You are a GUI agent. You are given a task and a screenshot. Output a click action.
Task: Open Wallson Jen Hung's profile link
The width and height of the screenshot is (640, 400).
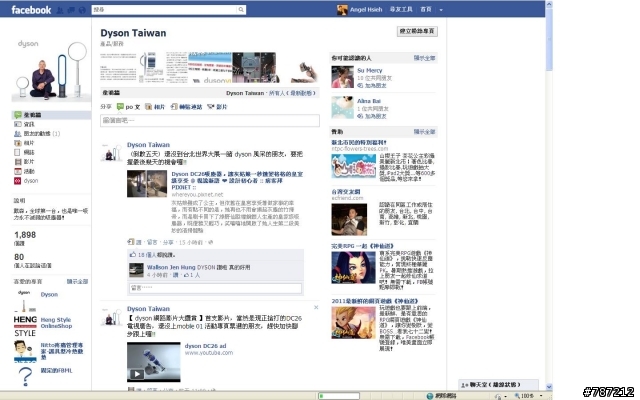click(x=171, y=267)
